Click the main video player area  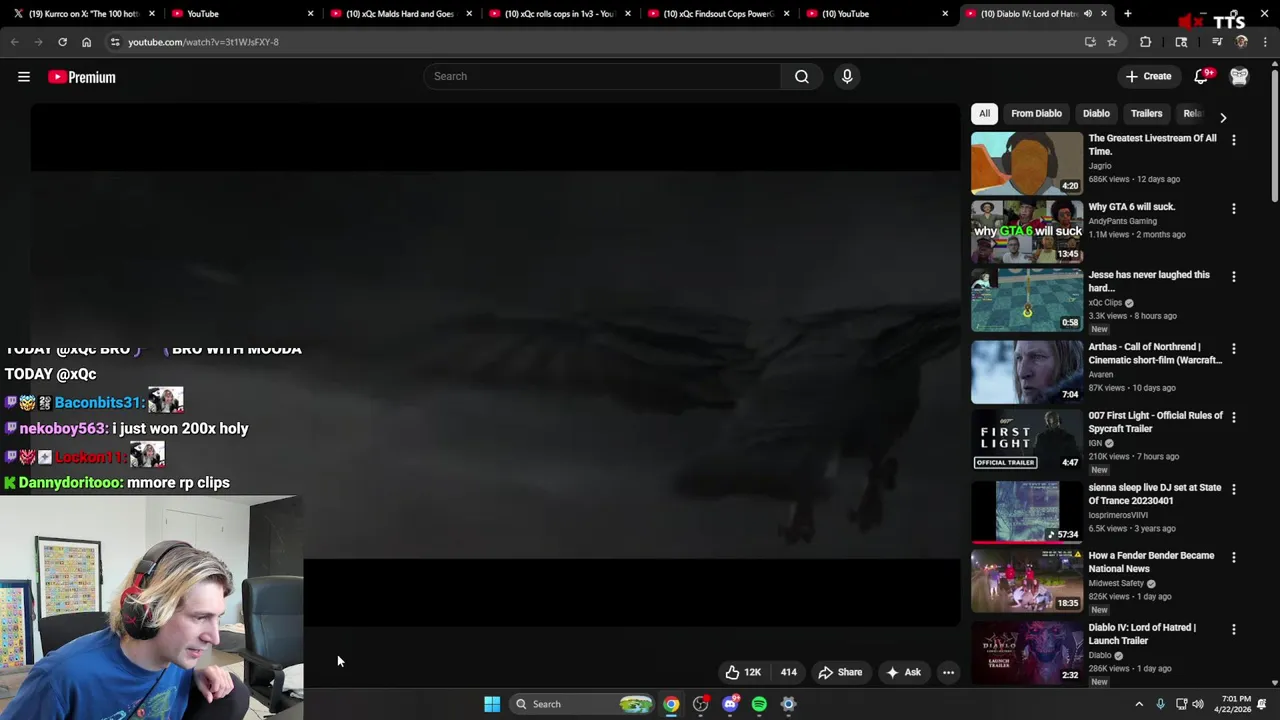pyautogui.click(x=495, y=365)
